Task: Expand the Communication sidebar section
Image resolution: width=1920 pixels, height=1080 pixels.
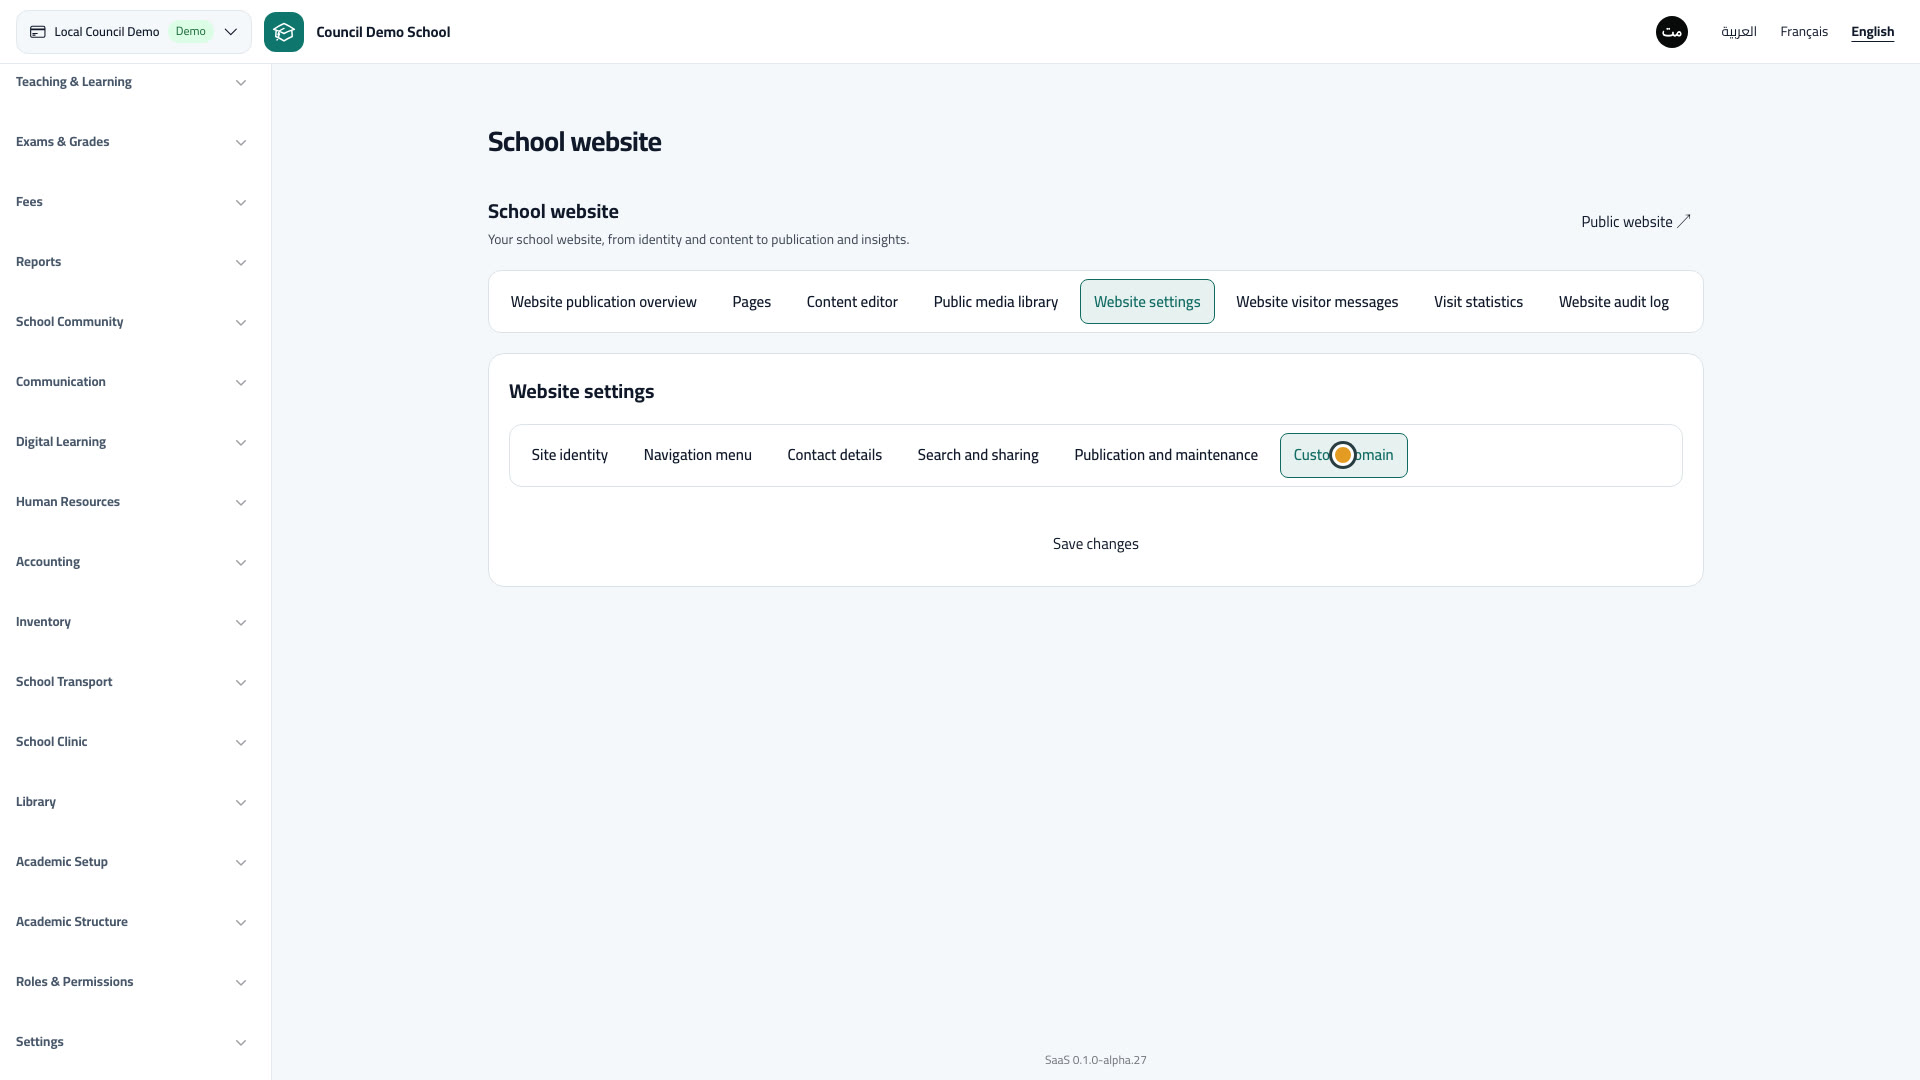Action: pos(131,382)
